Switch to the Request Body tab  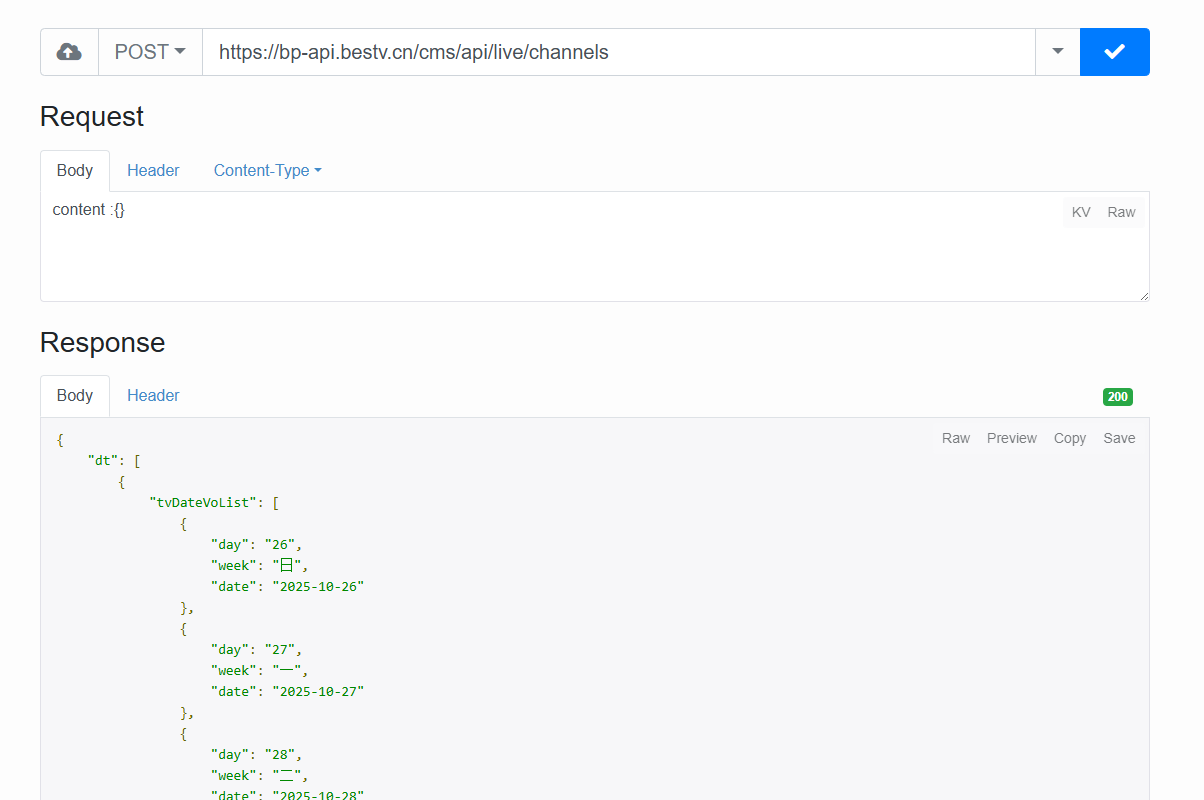click(x=75, y=170)
